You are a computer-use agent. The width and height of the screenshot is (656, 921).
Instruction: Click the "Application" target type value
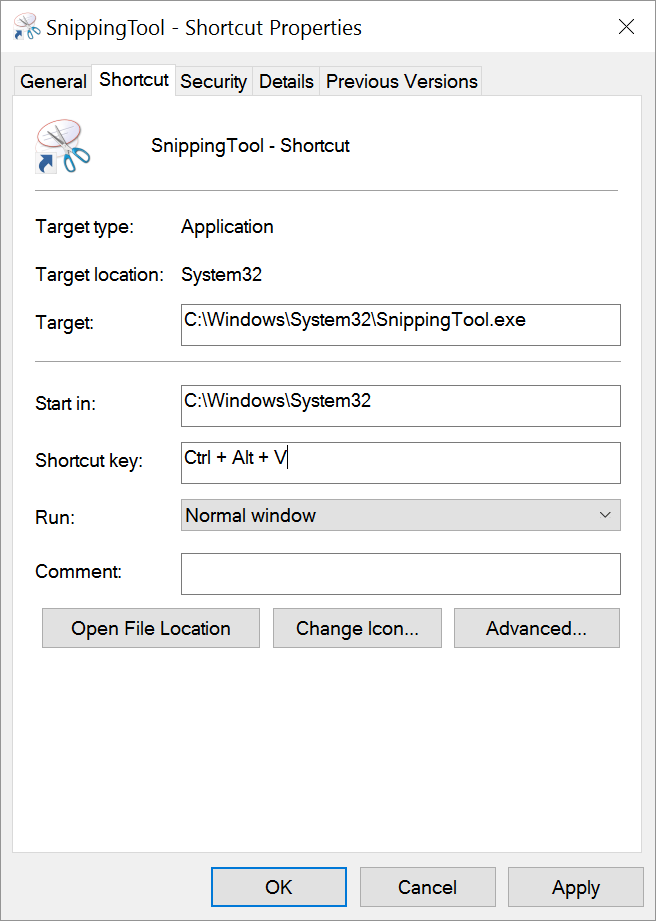(x=227, y=227)
